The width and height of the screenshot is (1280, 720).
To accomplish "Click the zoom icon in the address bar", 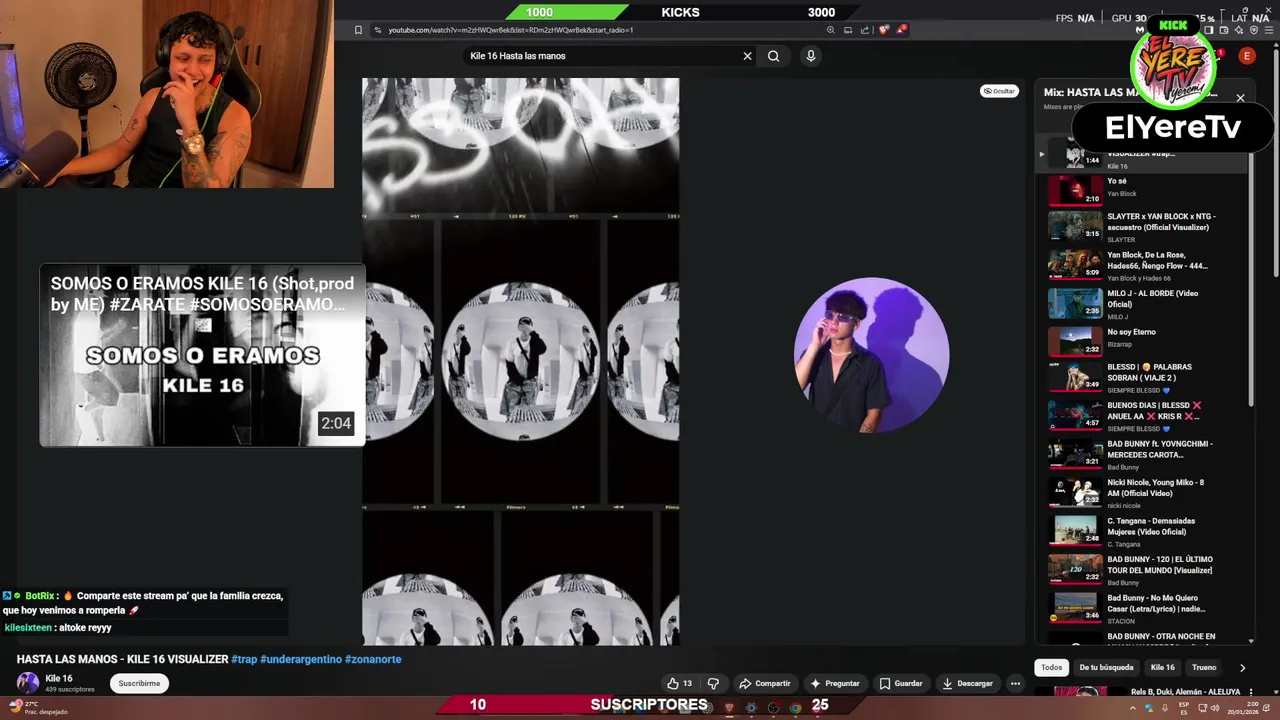I will click(830, 30).
